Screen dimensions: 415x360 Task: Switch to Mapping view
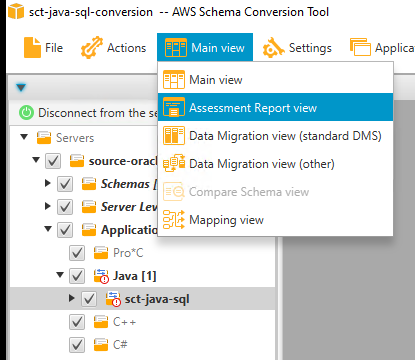point(275,220)
